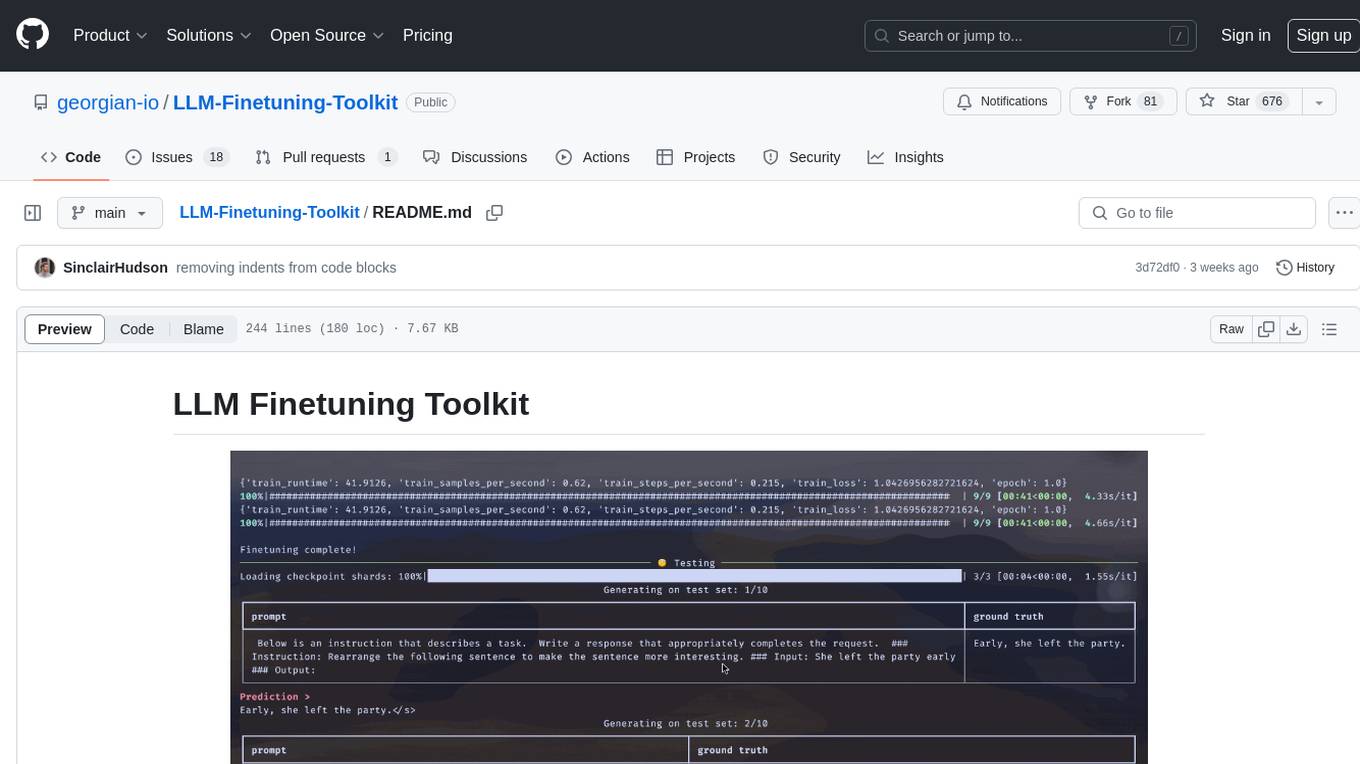This screenshot has width=1360, height=764.
Task: Switch to the Issues tab
Action: pos(177,157)
